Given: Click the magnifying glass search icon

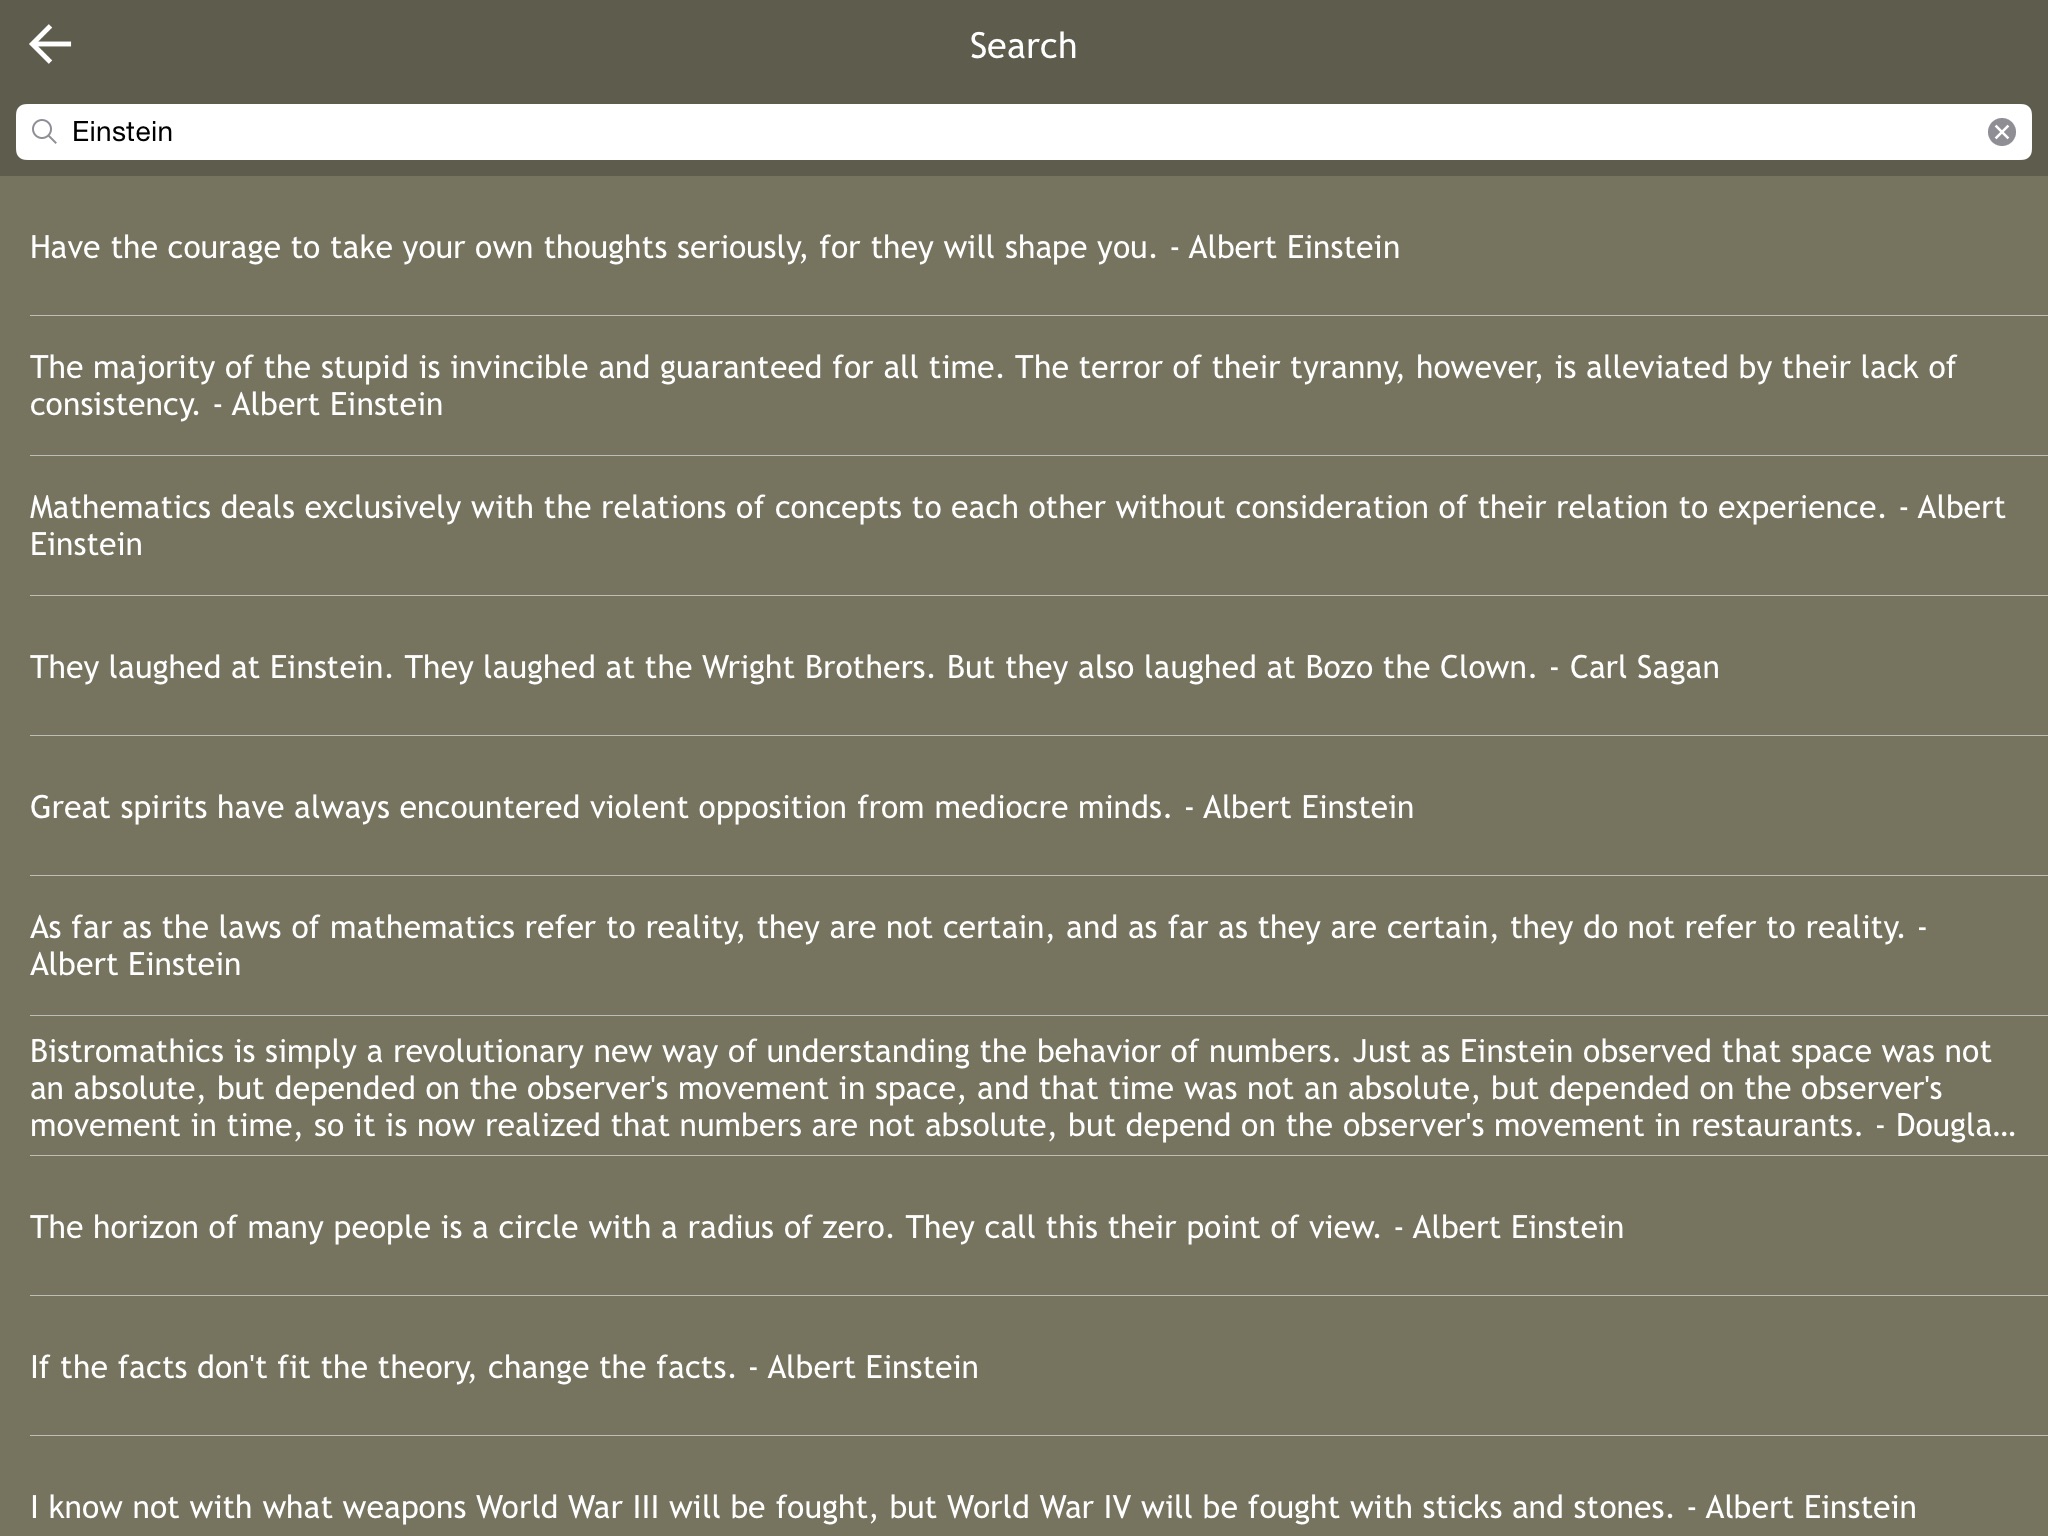Looking at the screenshot, I should (x=44, y=132).
